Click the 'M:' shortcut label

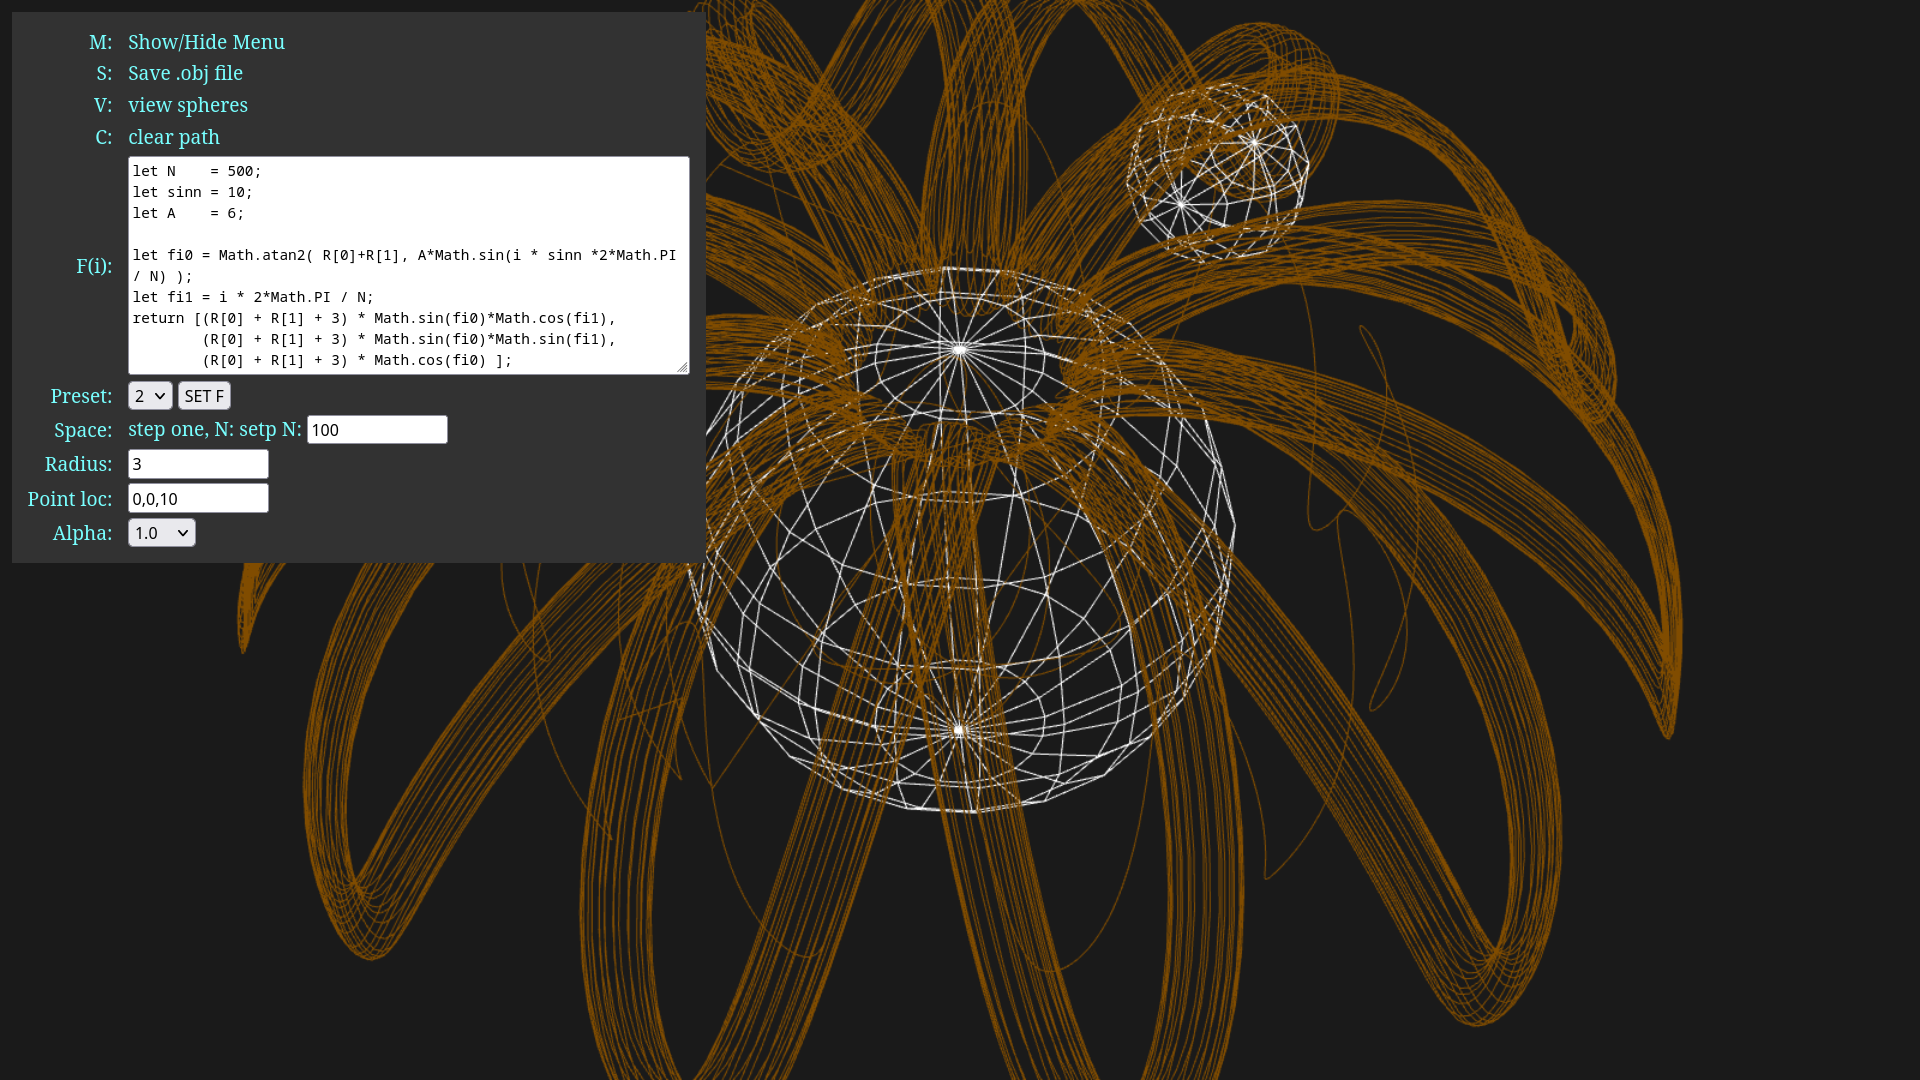pyautogui.click(x=100, y=42)
